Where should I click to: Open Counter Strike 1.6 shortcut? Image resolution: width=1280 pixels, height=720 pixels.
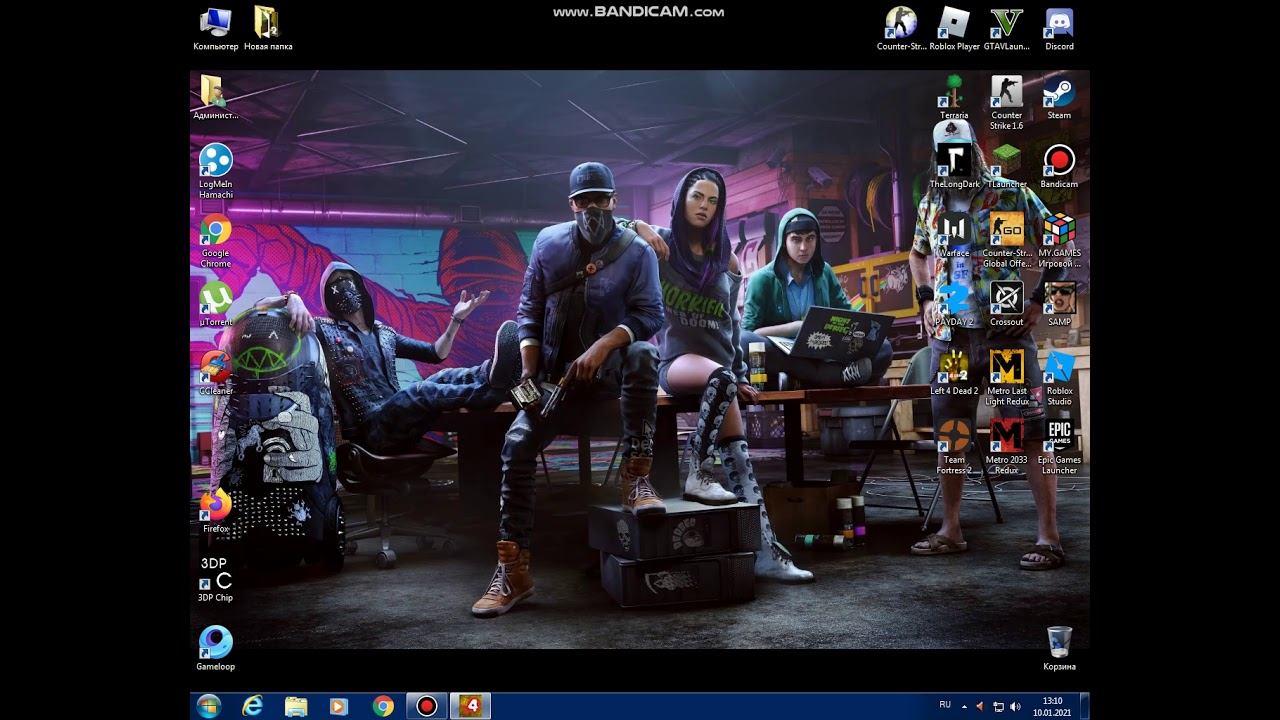click(1006, 102)
